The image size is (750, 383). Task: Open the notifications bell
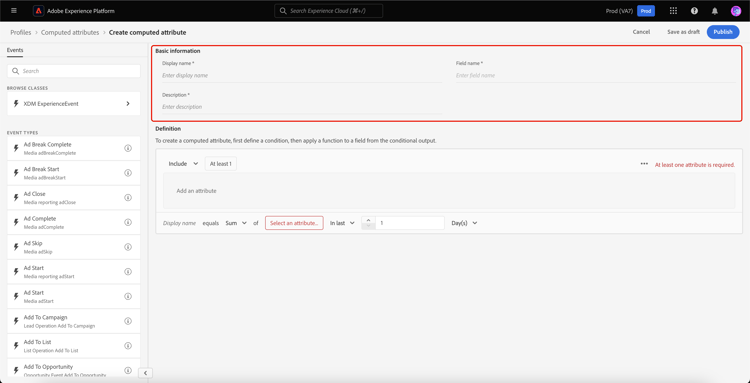[715, 11]
